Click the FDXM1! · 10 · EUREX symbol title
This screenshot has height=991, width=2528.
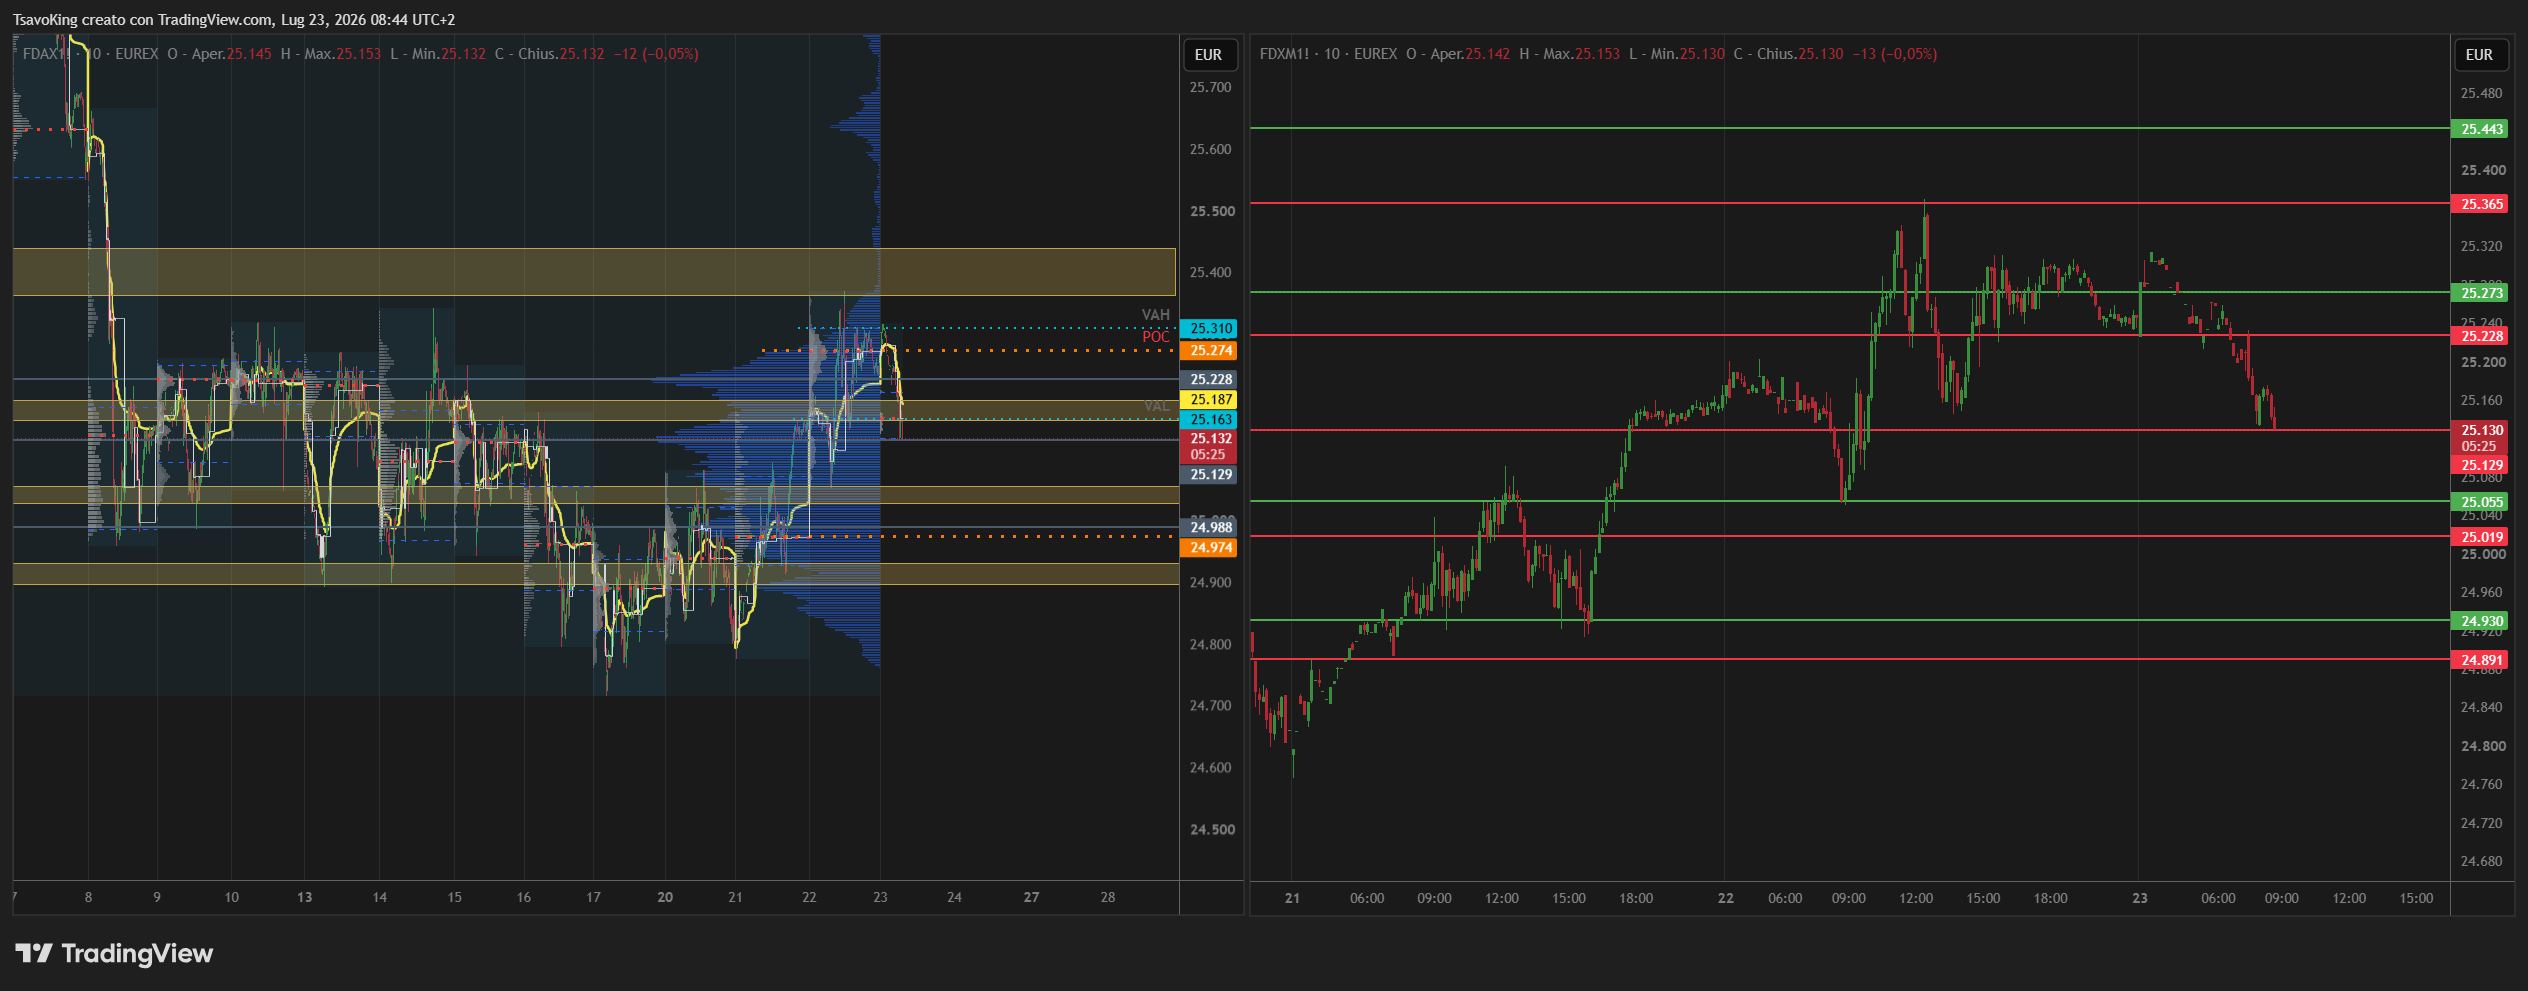[x=1328, y=54]
